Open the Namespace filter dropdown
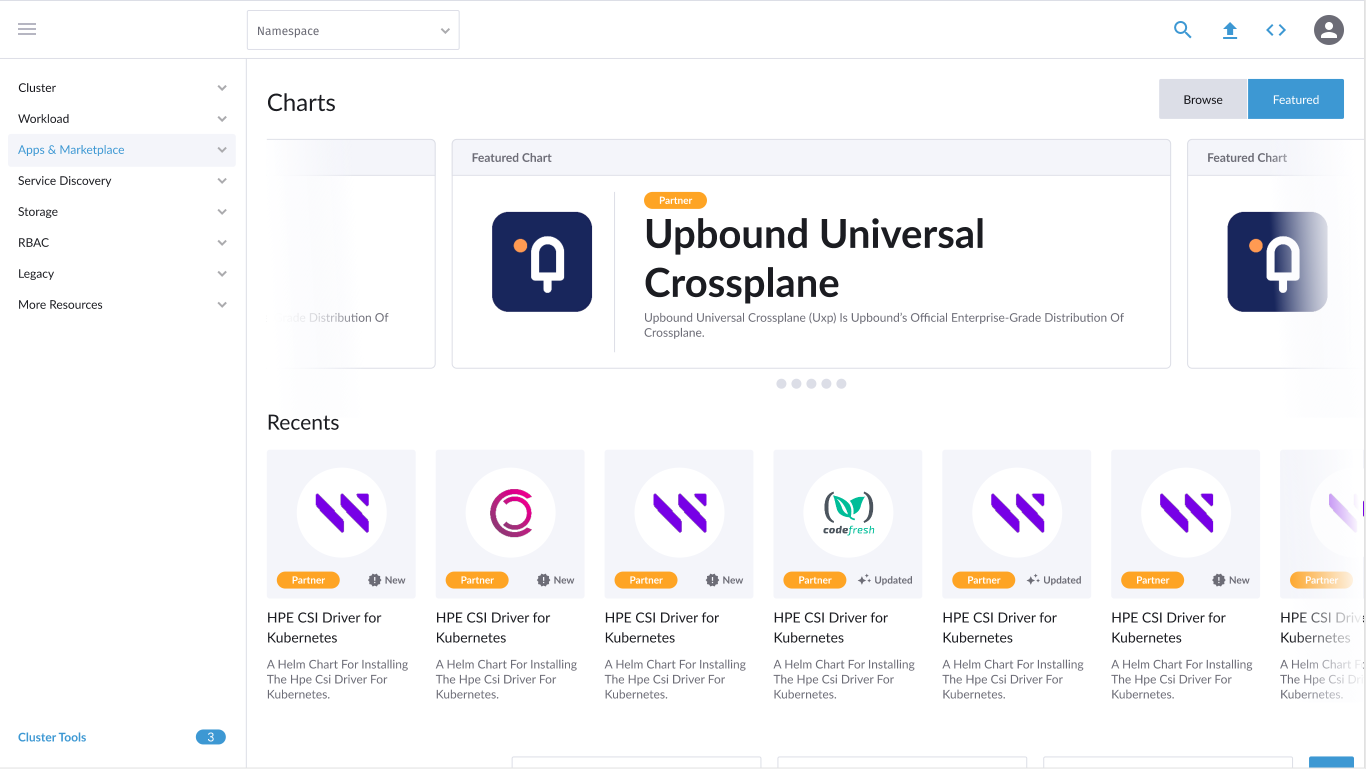This screenshot has height=769, width=1366. [353, 30]
